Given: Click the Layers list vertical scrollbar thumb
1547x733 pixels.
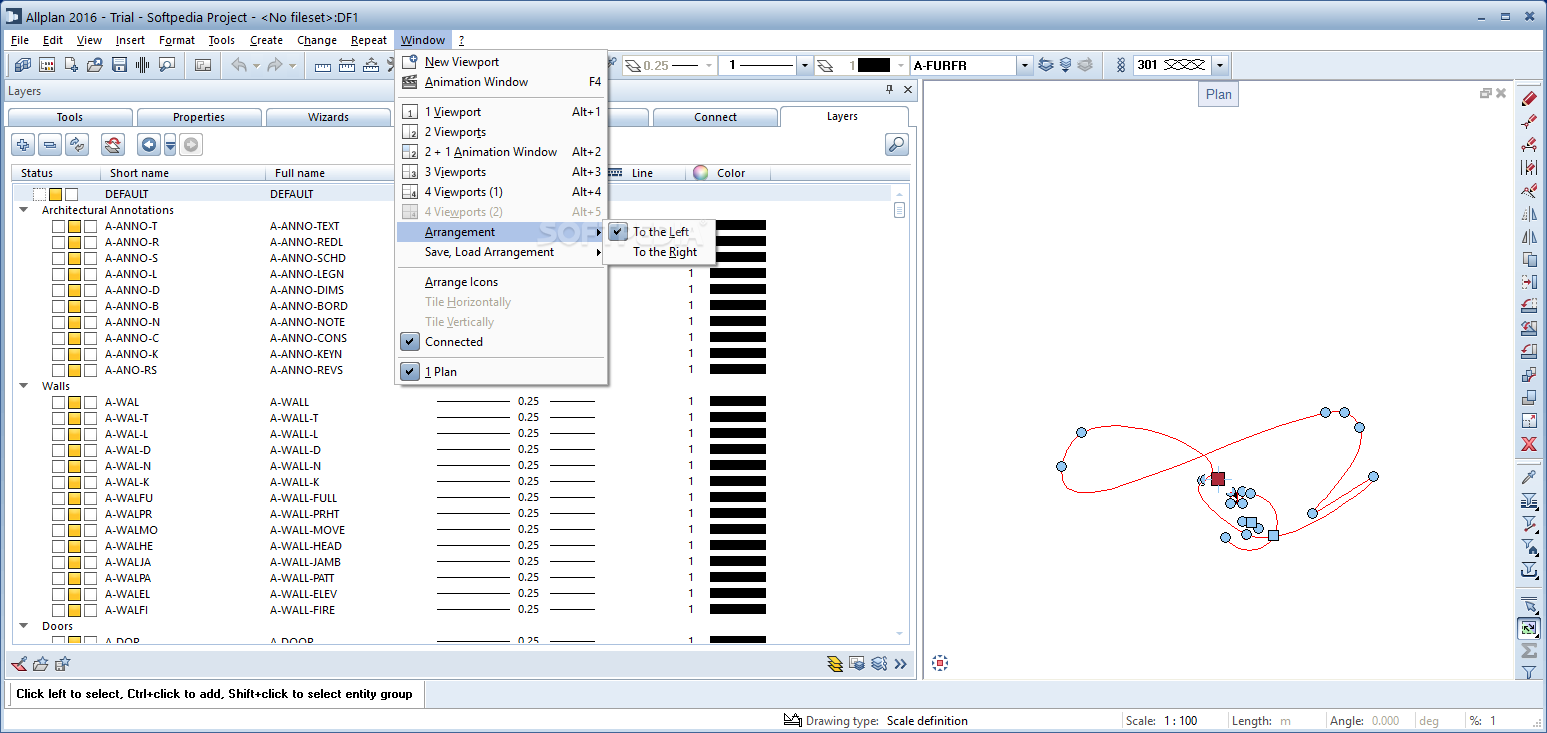Looking at the screenshot, I should point(899,210).
